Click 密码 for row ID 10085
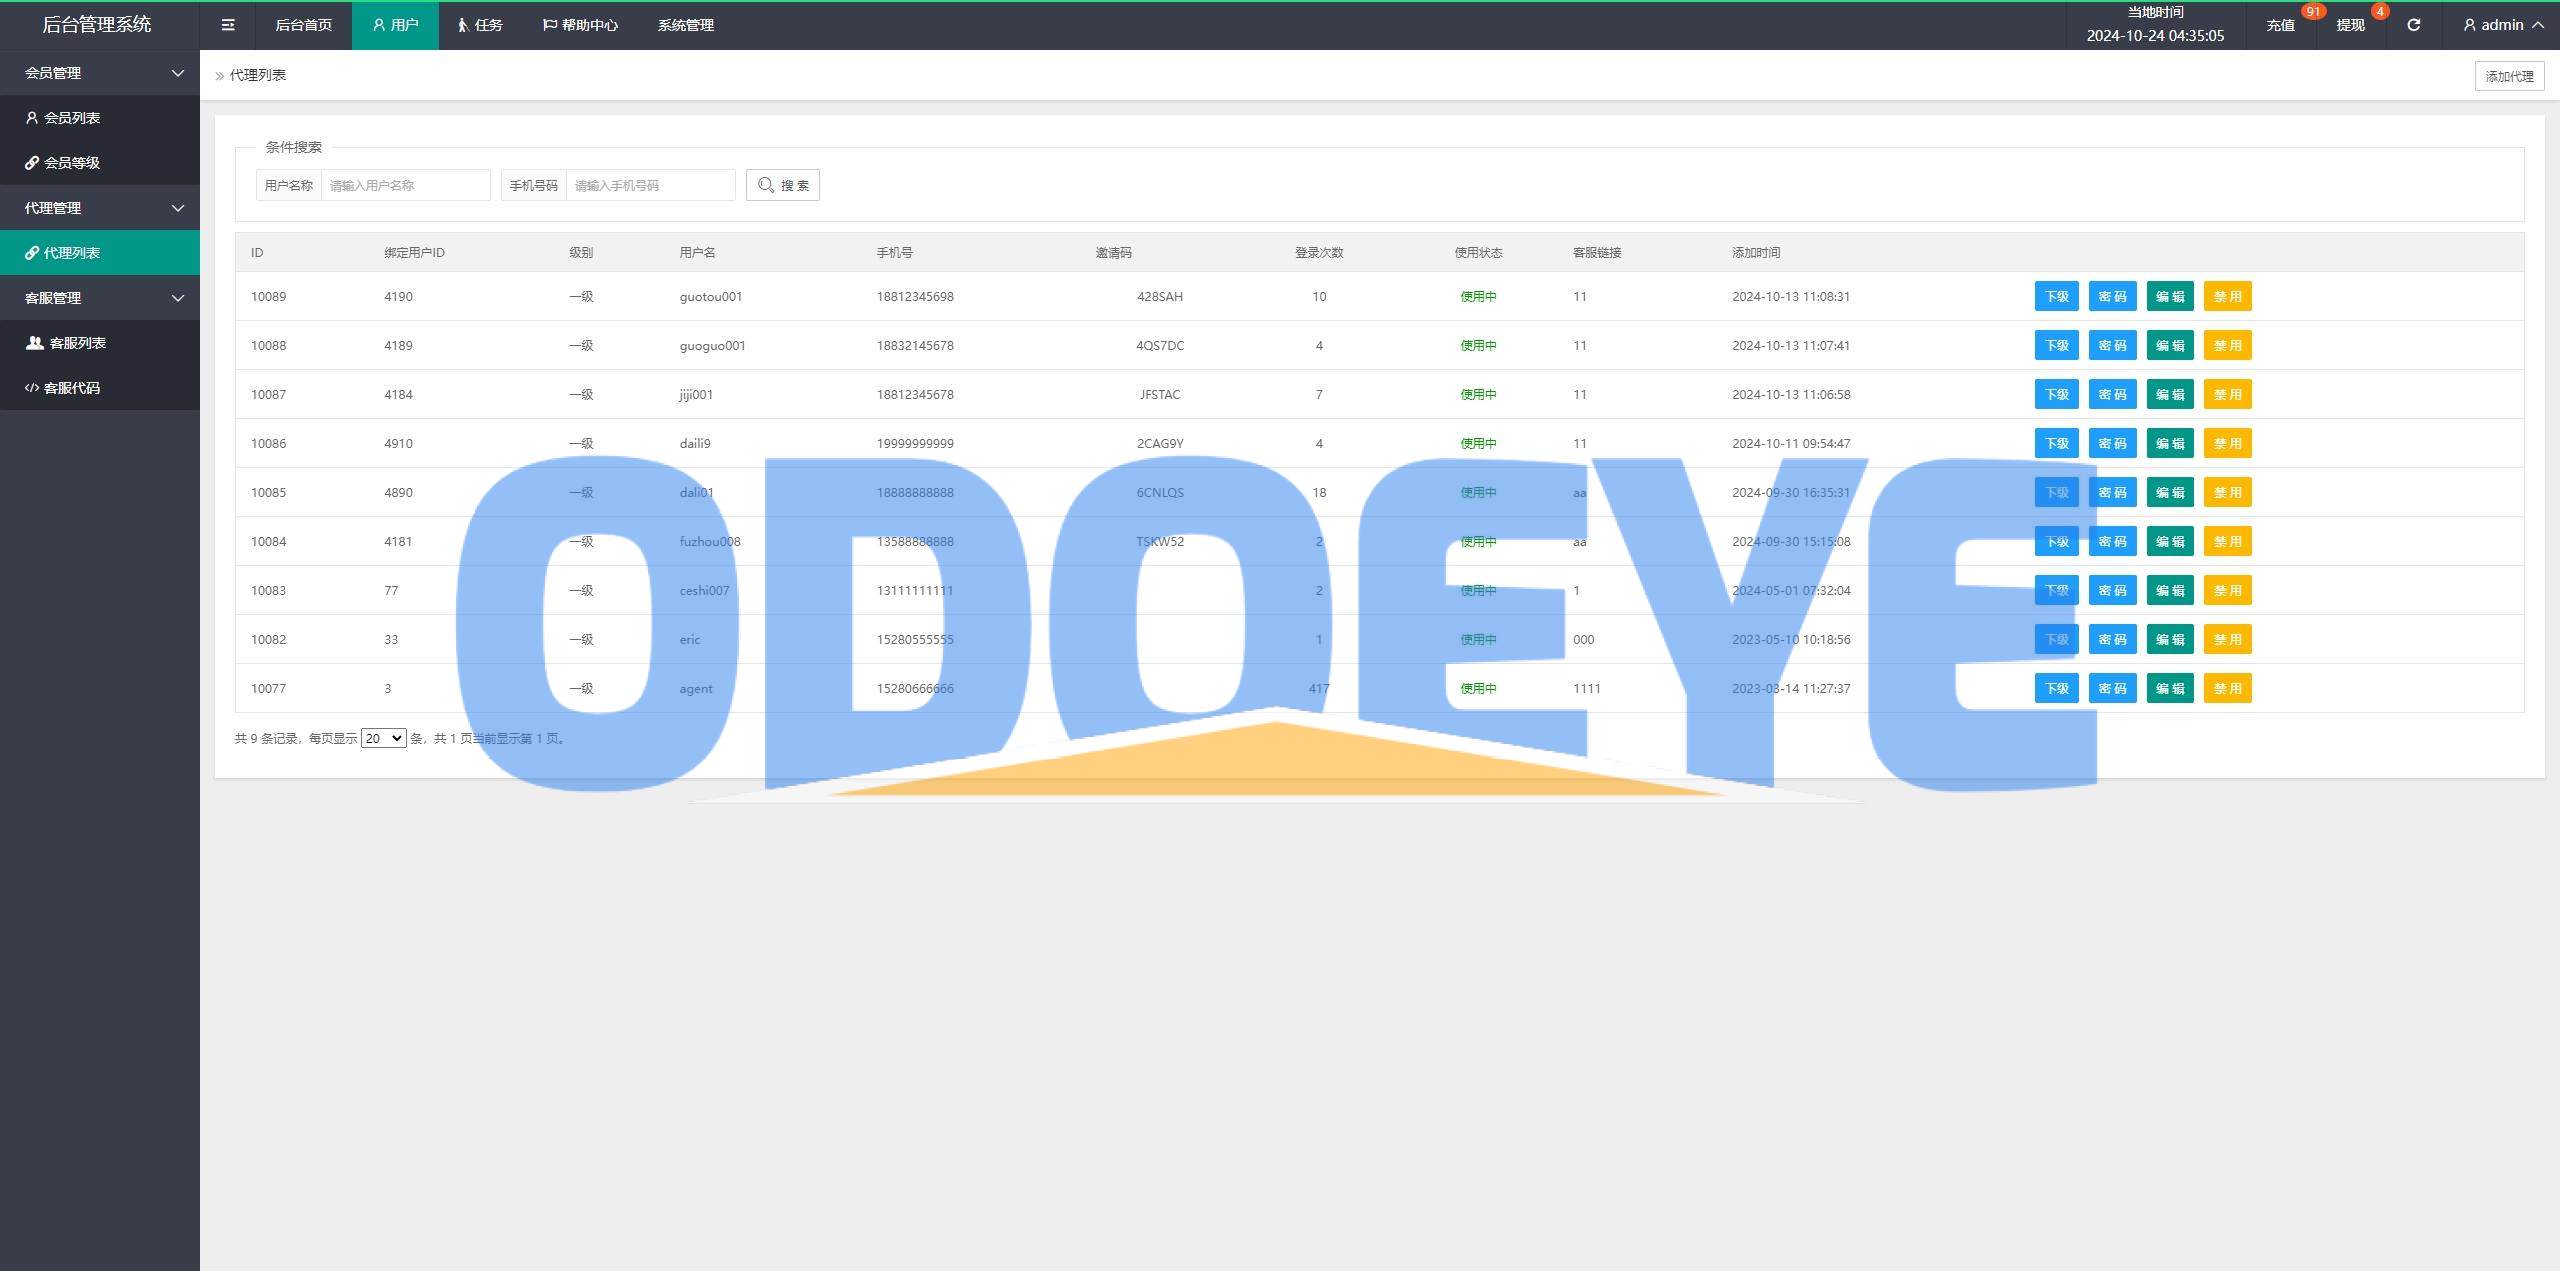The height and width of the screenshot is (1271, 2560). pos(2112,492)
